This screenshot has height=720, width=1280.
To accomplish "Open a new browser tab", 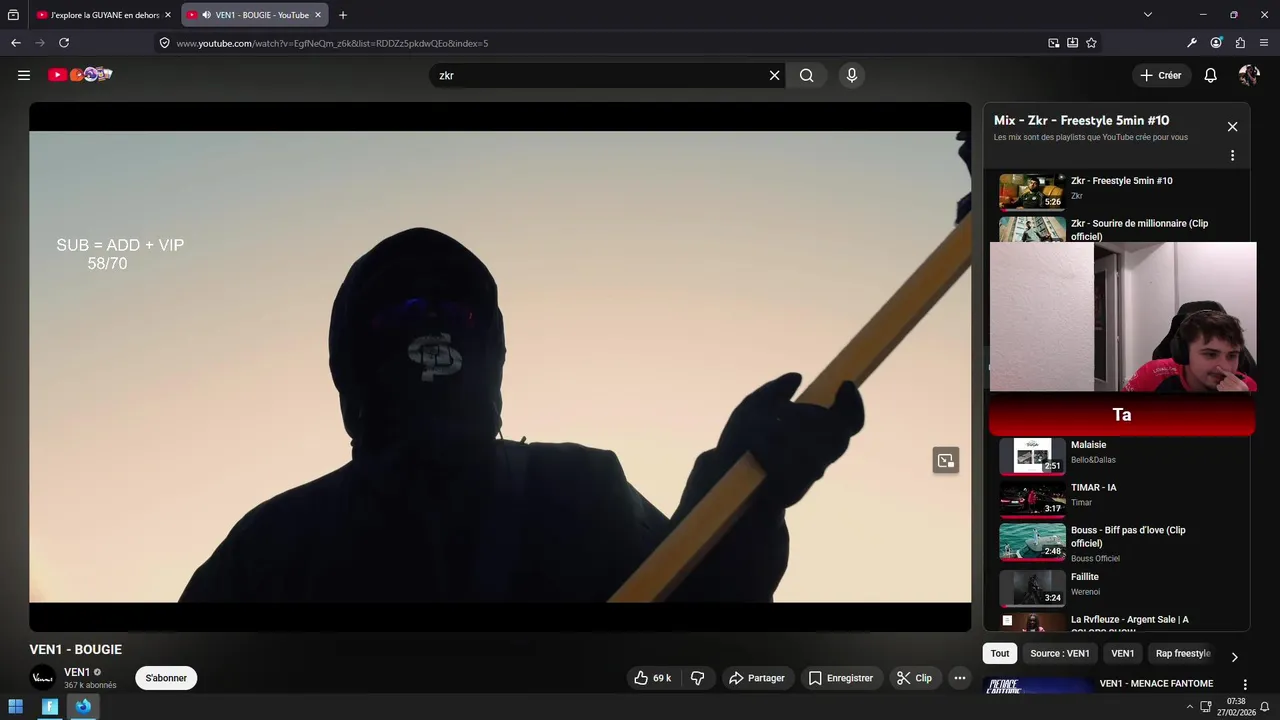I will pos(343,15).
